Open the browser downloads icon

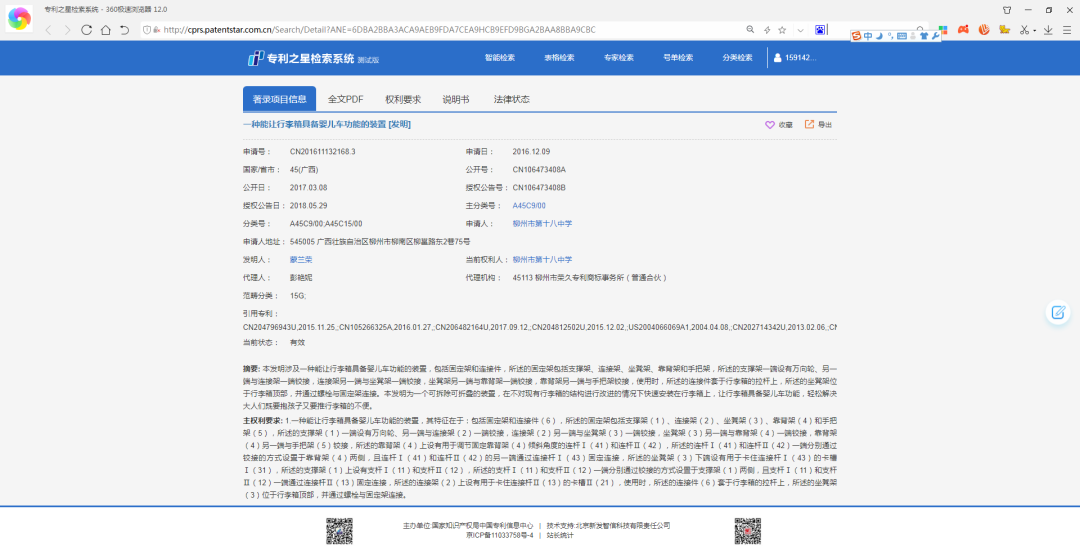(x=1047, y=30)
